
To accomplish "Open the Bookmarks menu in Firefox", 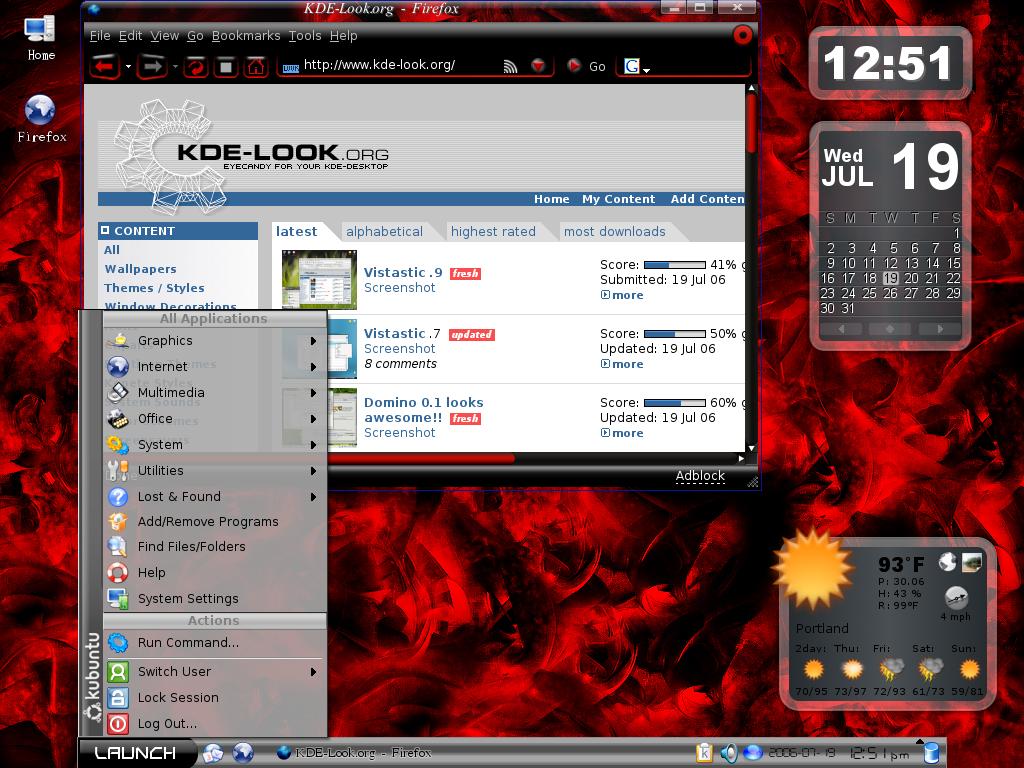I will [x=246, y=36].
